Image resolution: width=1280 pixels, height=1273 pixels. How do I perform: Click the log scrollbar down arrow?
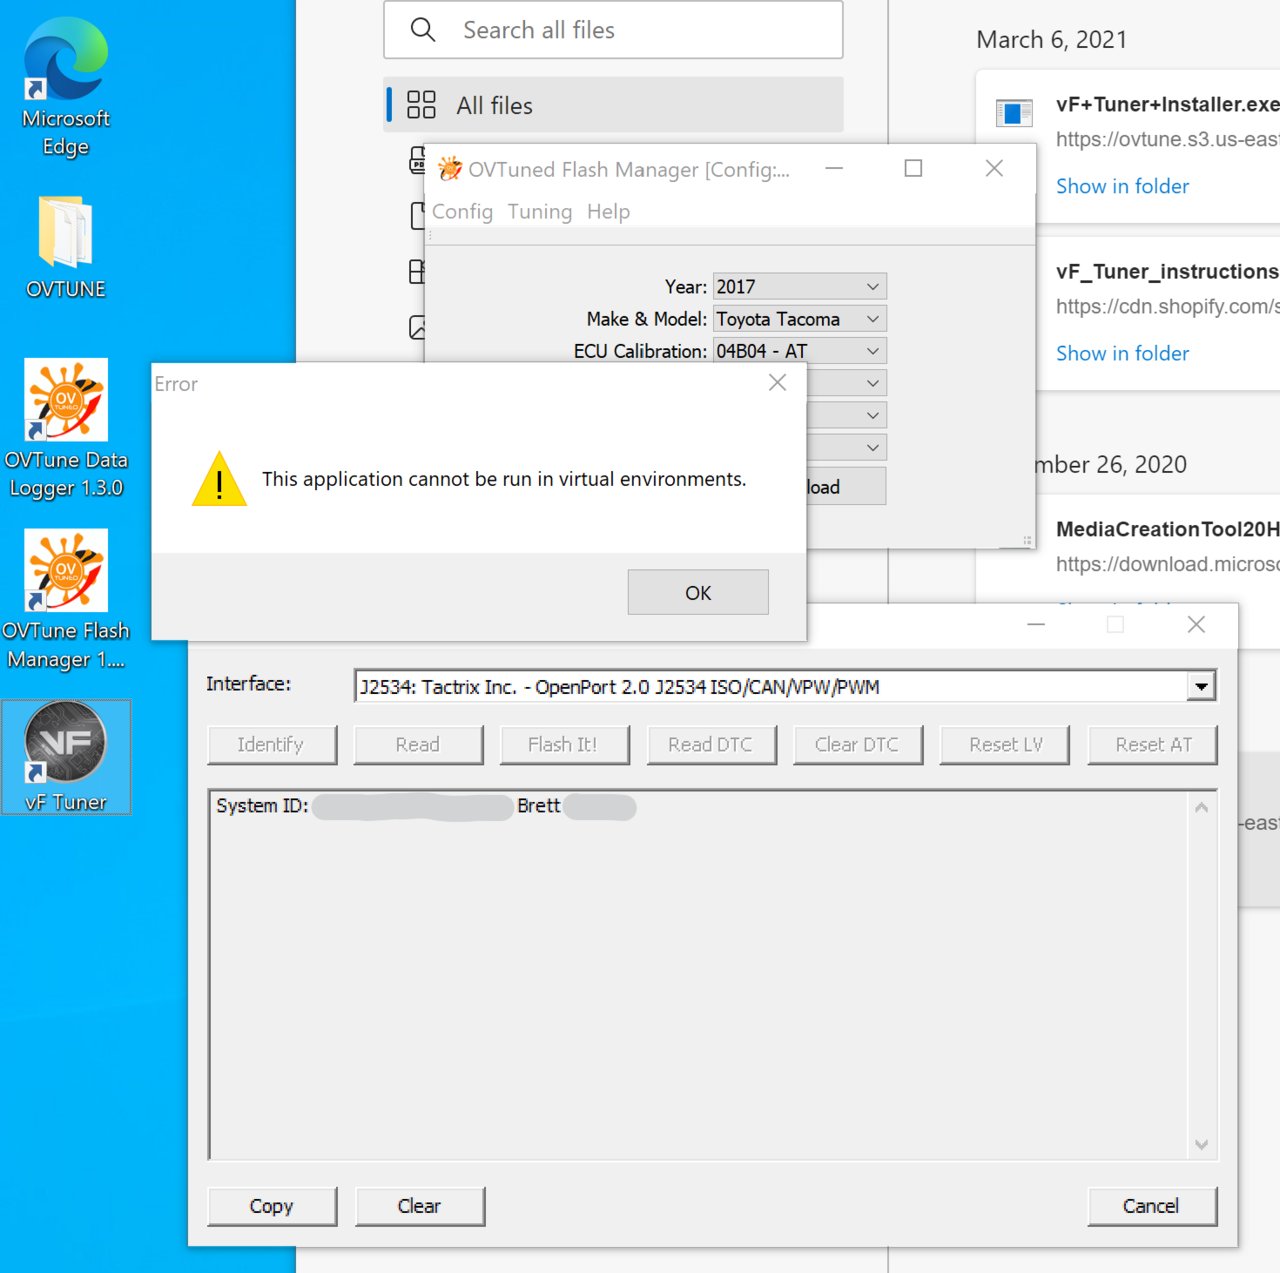tap(1201, 1144)
